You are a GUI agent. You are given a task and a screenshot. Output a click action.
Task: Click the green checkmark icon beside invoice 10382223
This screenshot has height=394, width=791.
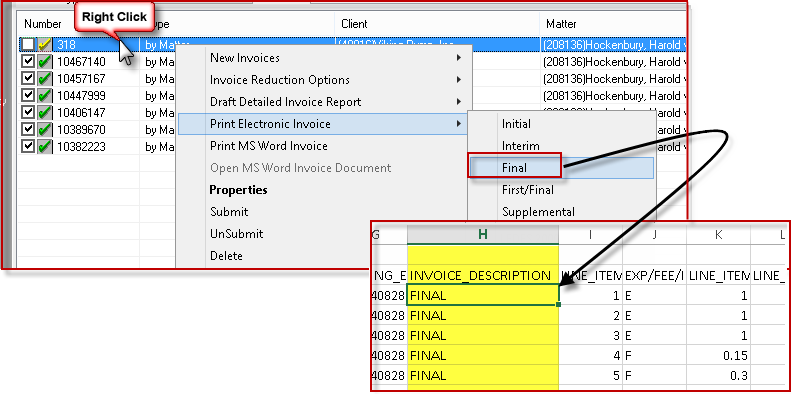click(45, 147)
